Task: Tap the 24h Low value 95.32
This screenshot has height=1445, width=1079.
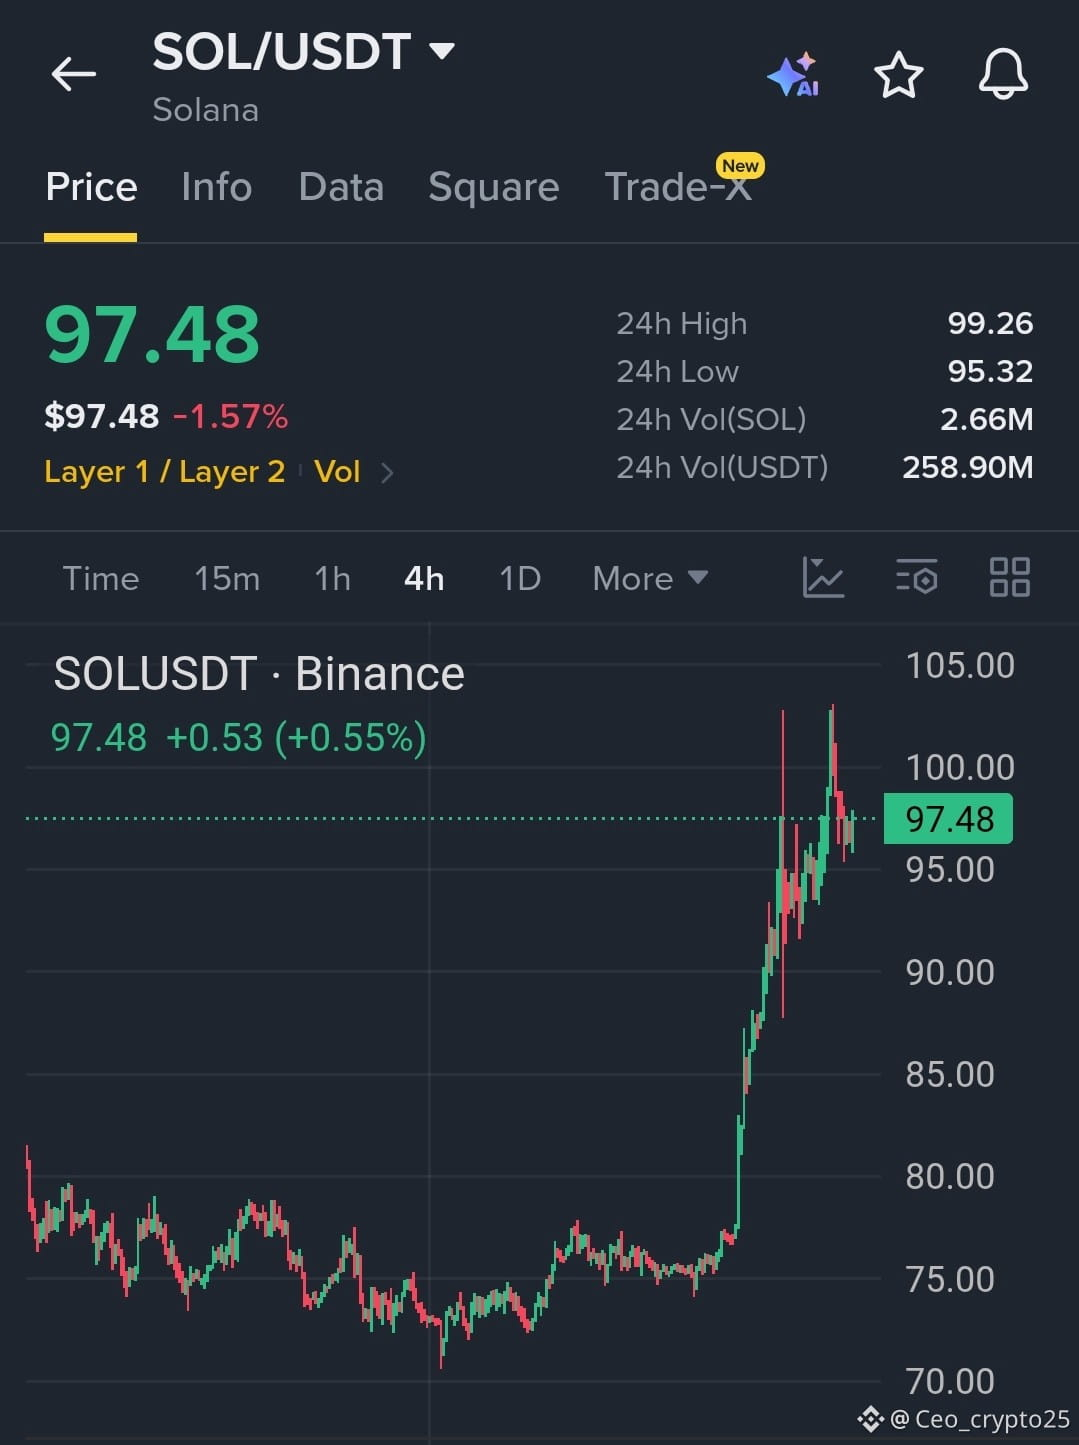Action: 990,371
